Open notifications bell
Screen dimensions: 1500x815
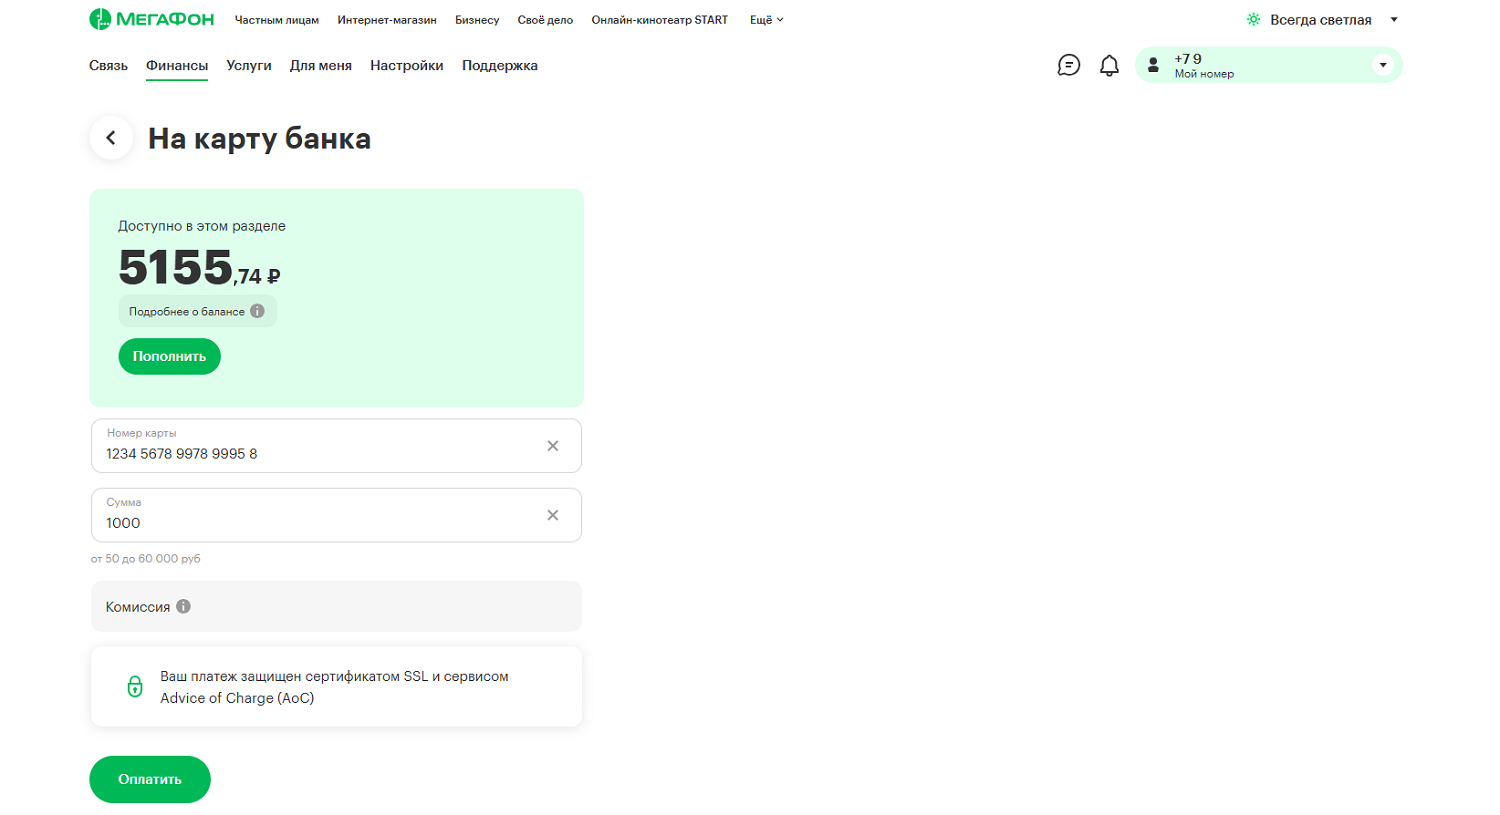coord(1109,66)
